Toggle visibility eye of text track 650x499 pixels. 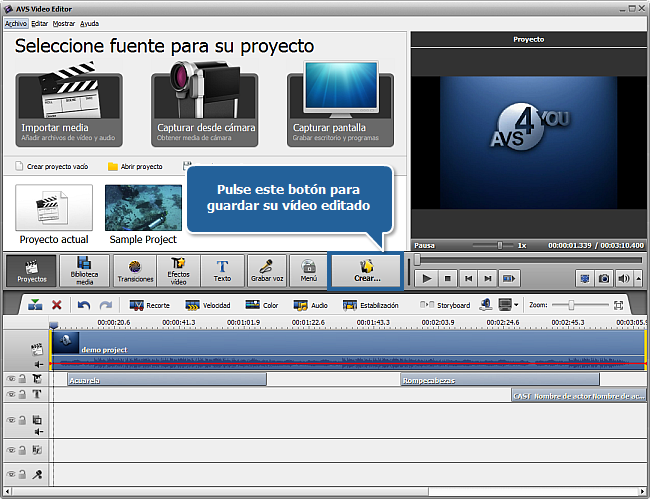(11, 394)
